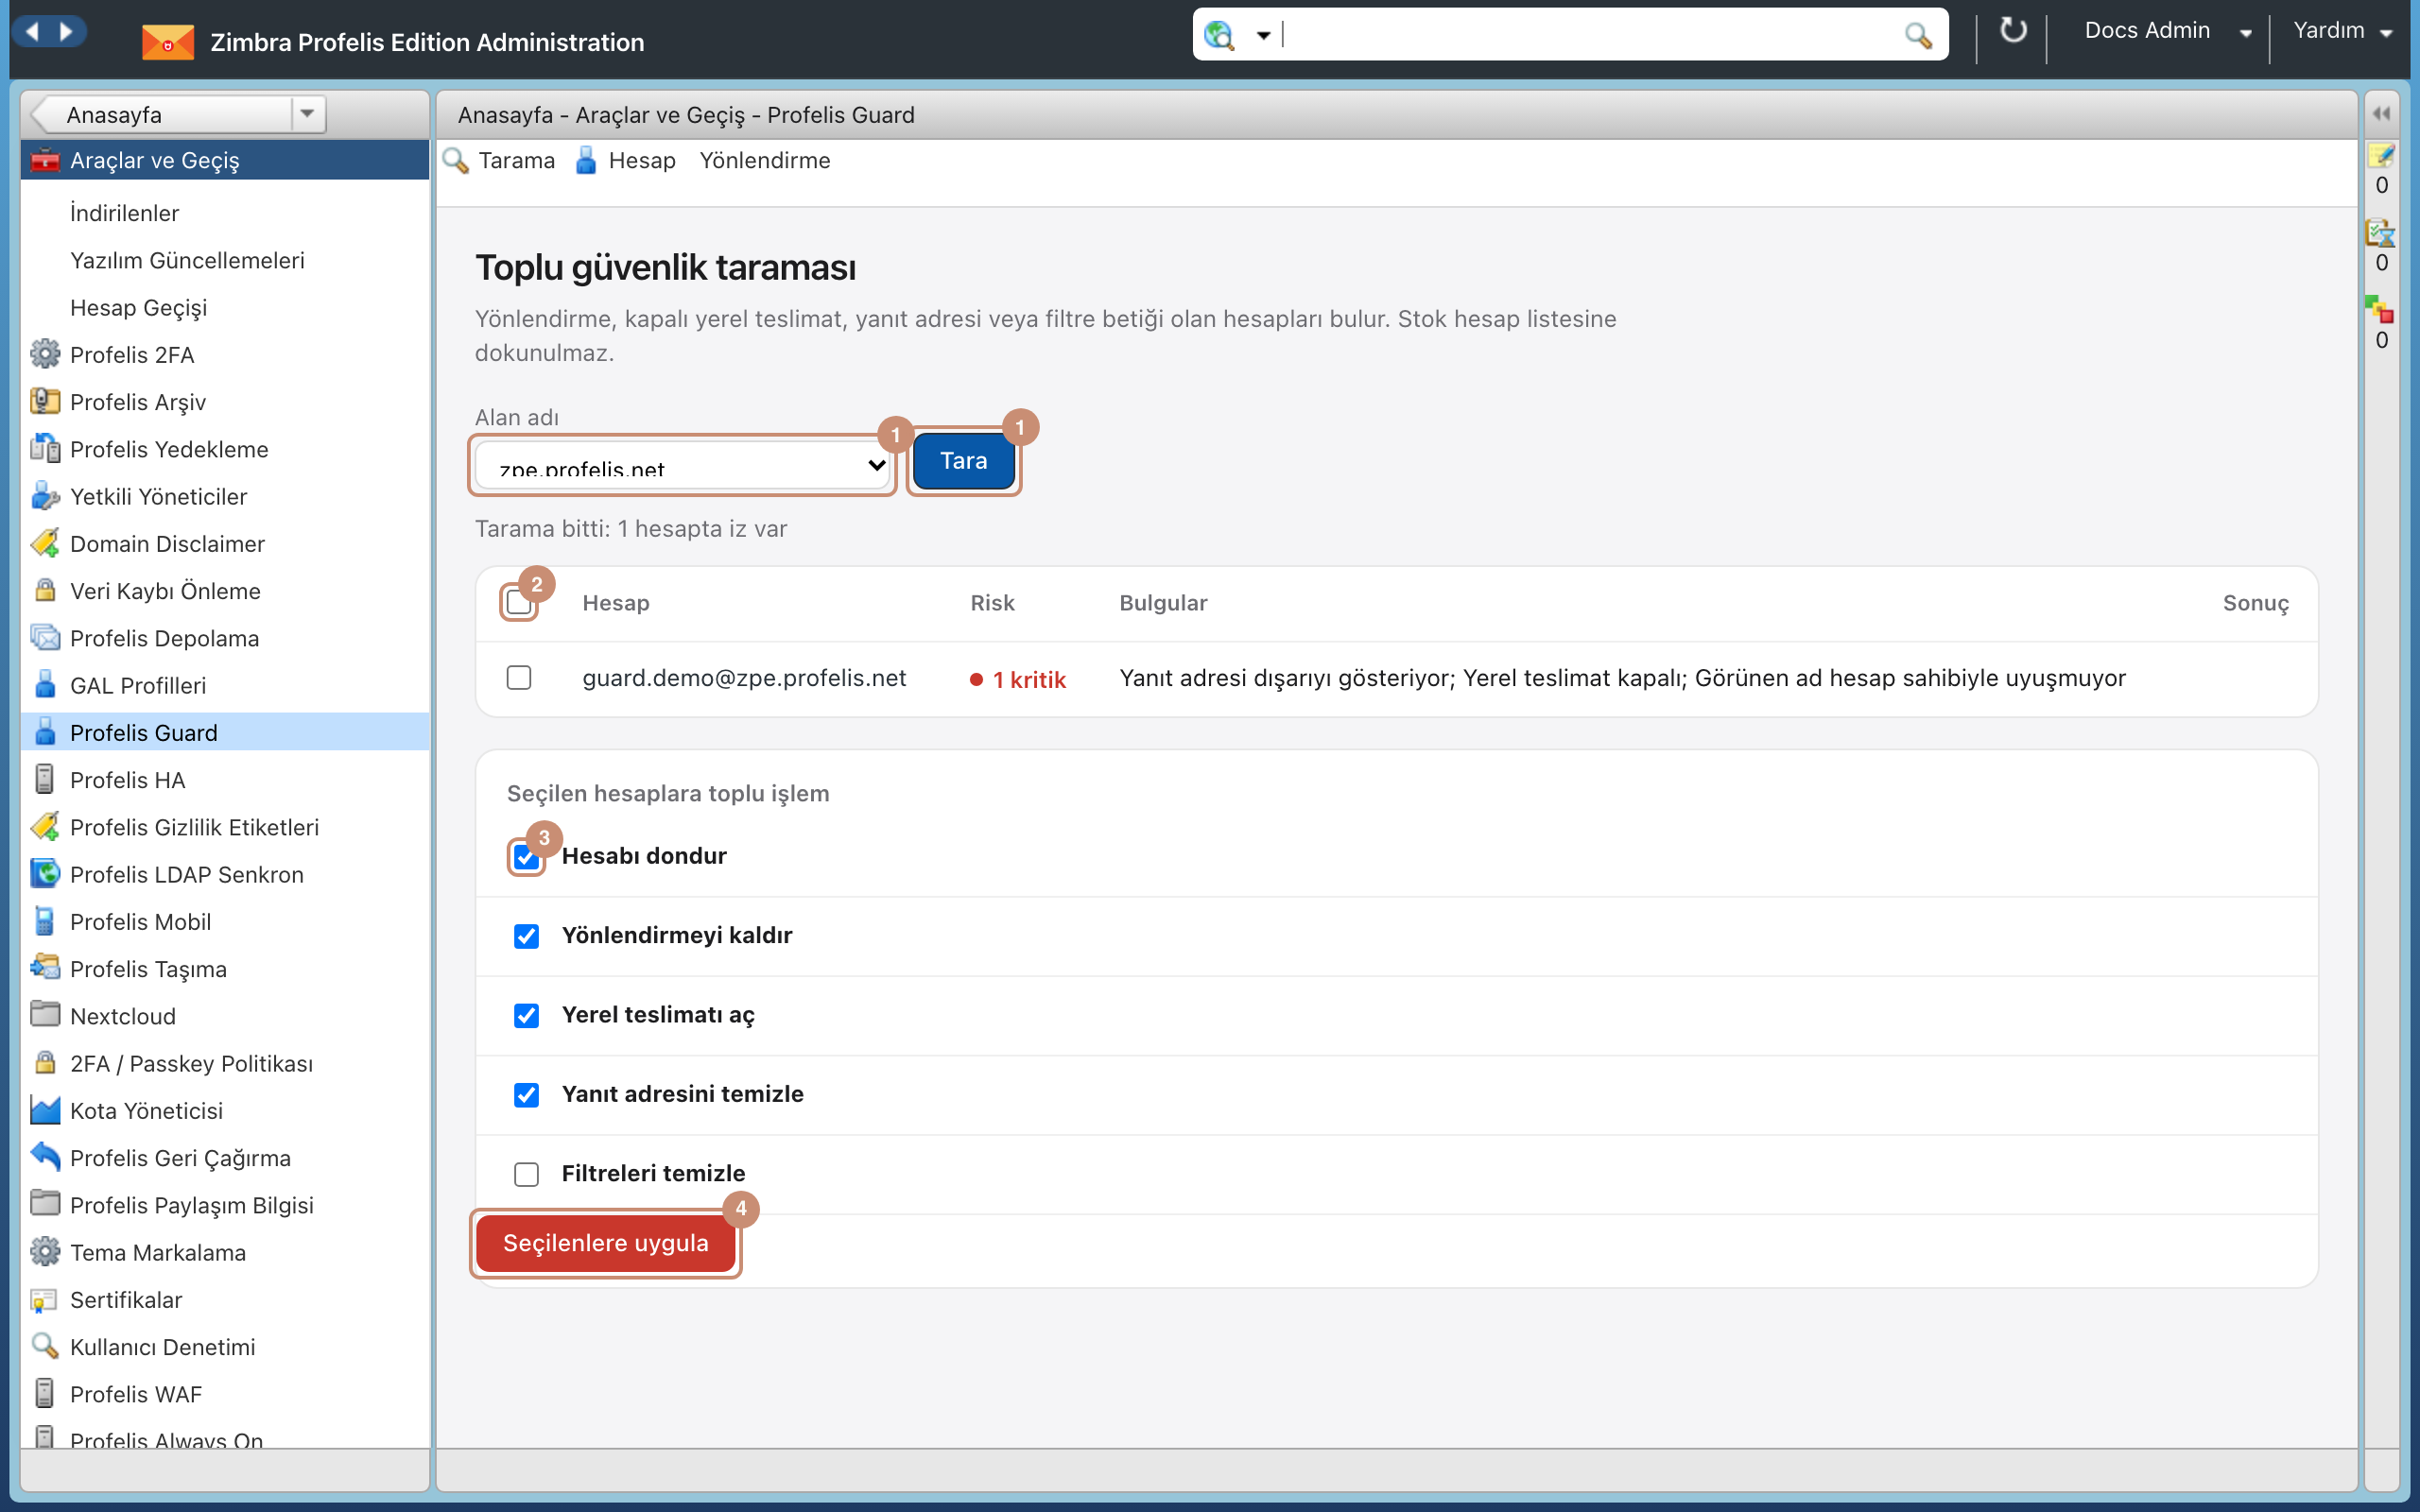Open Profelis Yedekleme icon in sidebar

click(x=44, y=449)
